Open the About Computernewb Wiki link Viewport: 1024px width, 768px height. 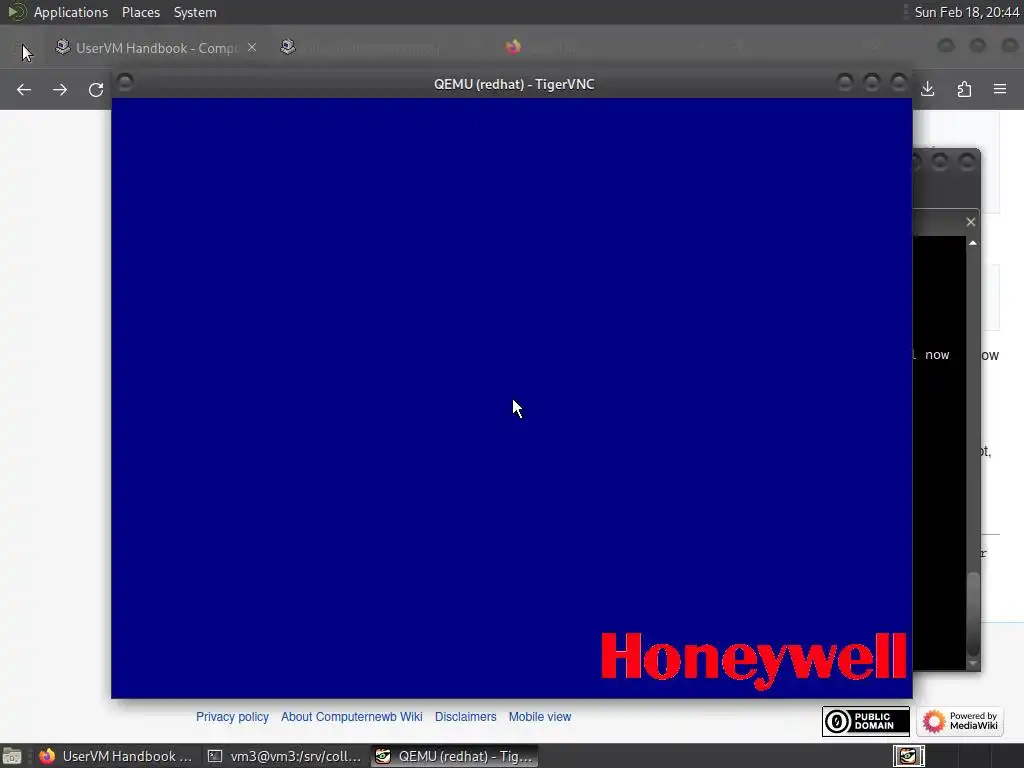[x=351, y=716]
